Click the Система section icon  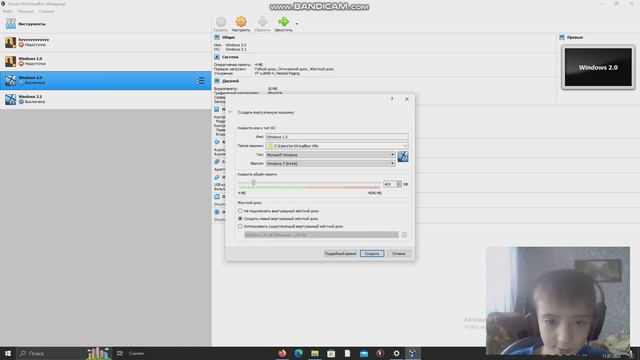coord(217,57)
